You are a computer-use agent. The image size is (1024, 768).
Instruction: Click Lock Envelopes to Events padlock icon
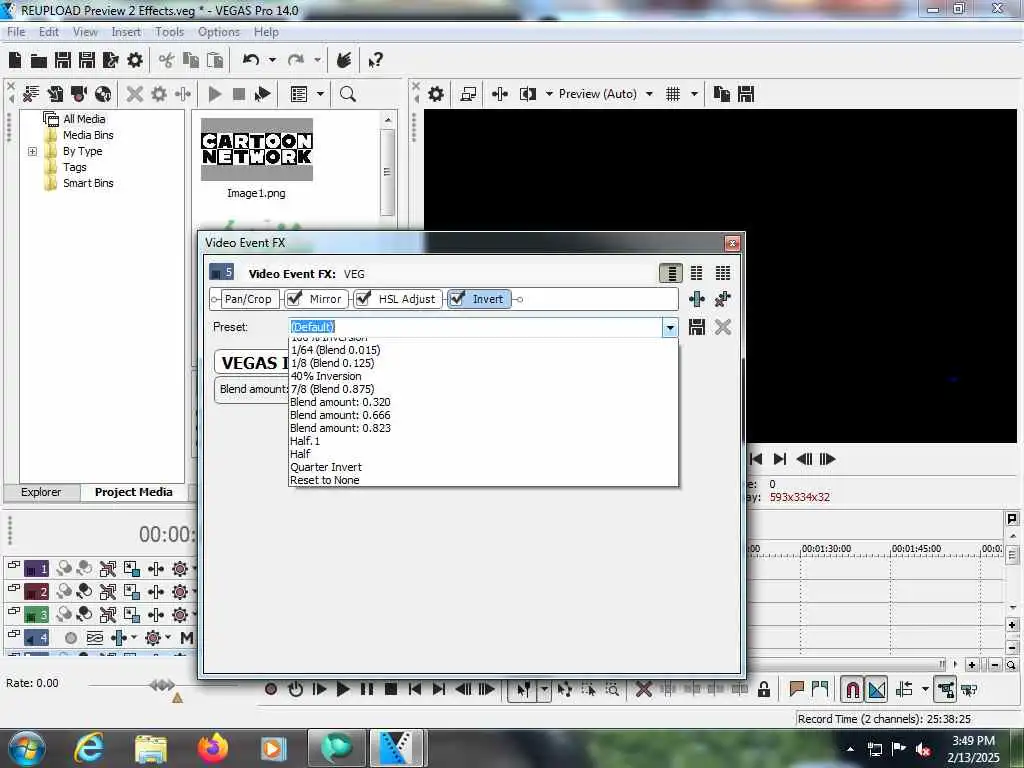pos(763,690)
